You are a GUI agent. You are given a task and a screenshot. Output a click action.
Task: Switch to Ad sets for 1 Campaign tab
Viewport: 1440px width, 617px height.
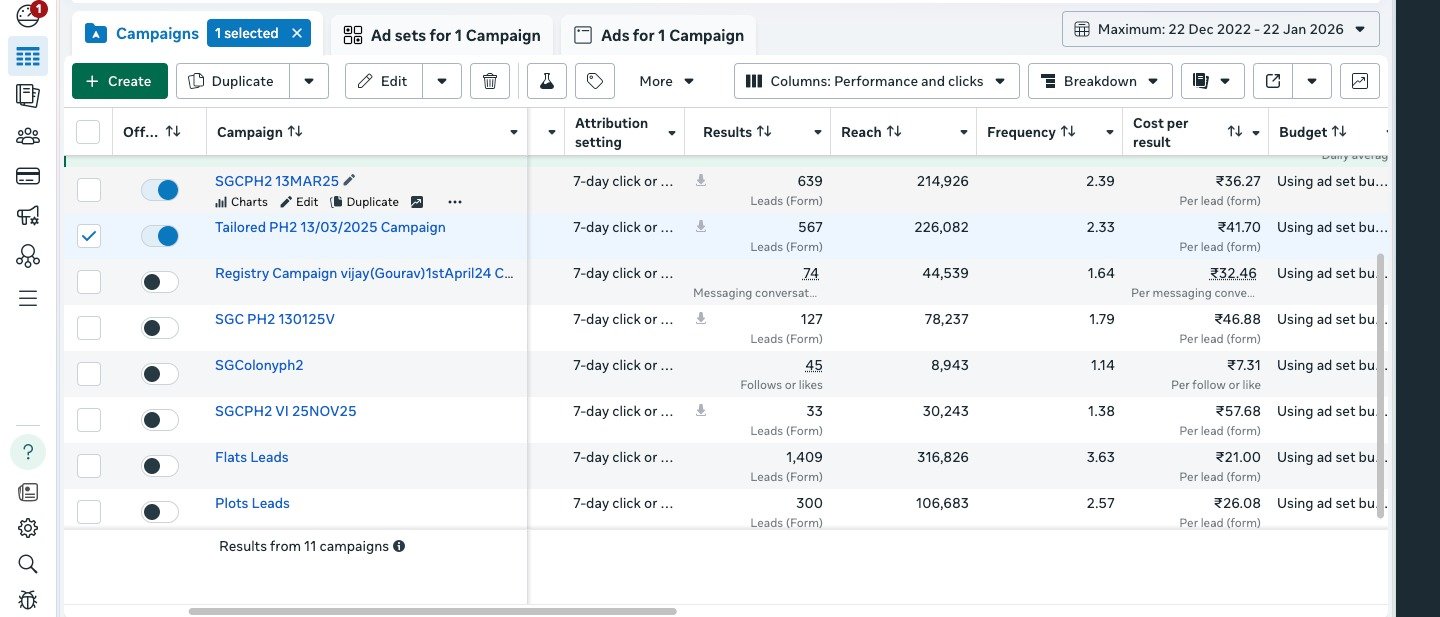pyautogui.click(x=441, y=35)
